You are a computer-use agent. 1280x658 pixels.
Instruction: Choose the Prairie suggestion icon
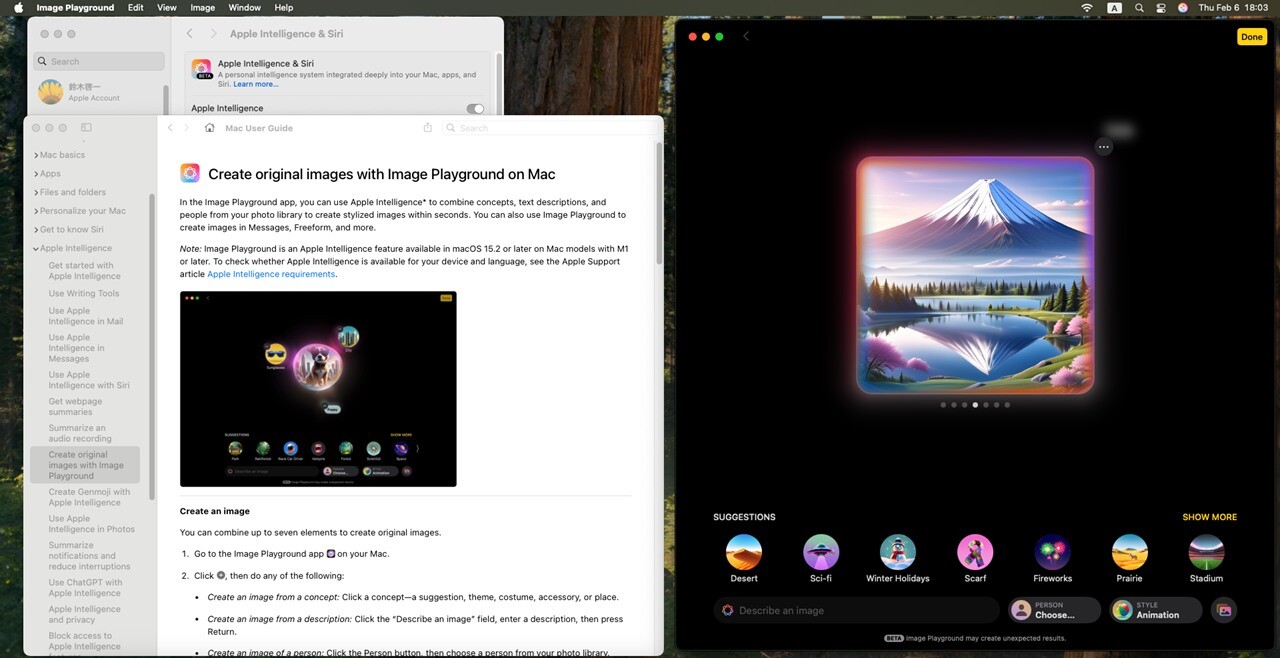pos(1129,552)
